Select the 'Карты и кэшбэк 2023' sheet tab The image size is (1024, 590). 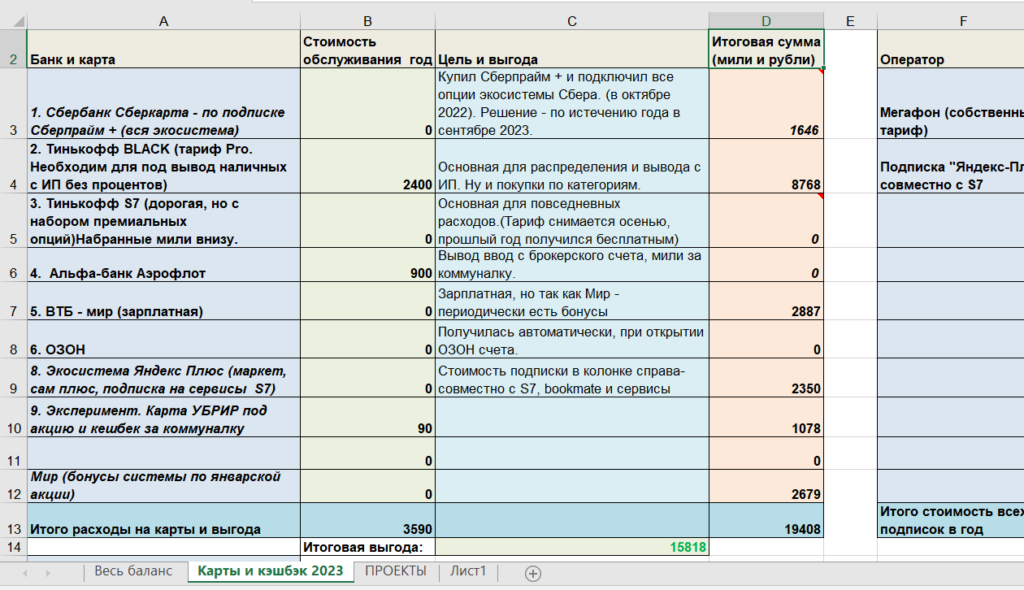(x=270, y=571)
